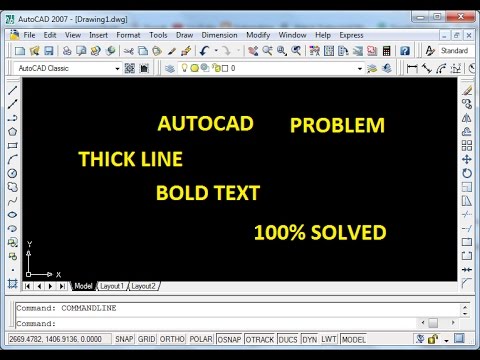The width and height of the screenshot is (480, 360).
Task: Open status bar tray menu arrow
Action: (x=446, y=340)
